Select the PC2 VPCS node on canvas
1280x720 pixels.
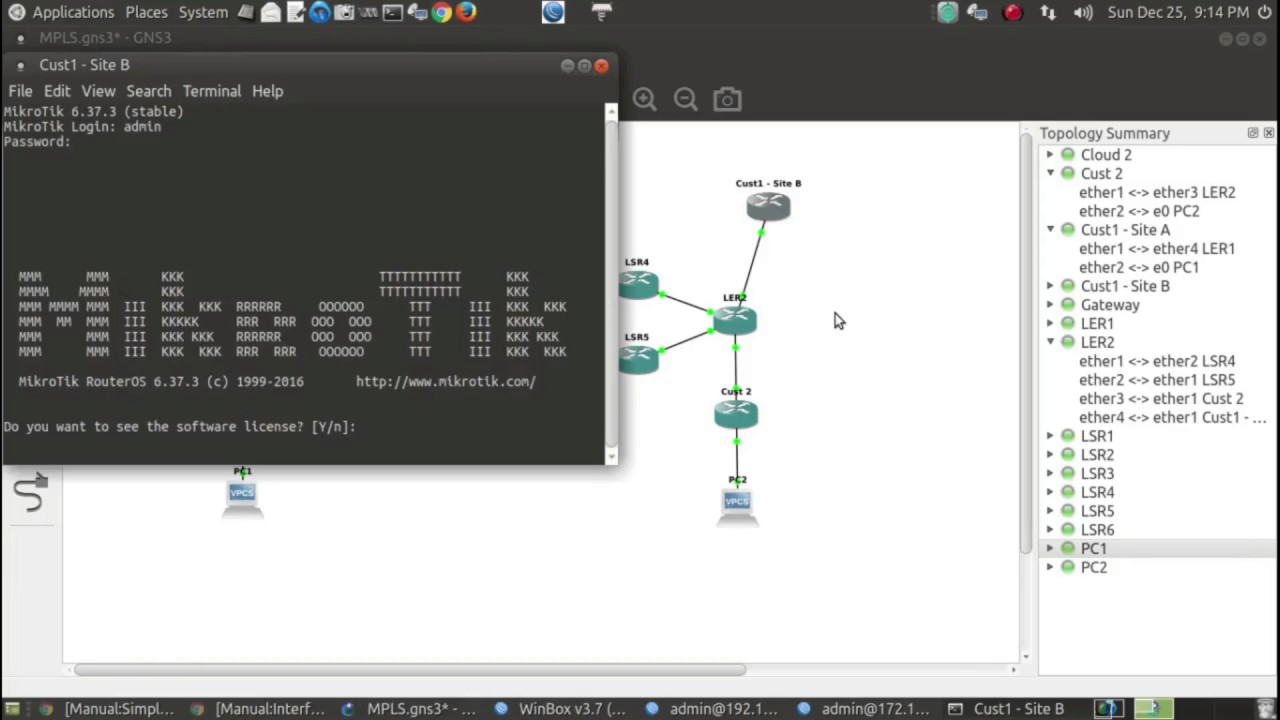pos(737,505)
